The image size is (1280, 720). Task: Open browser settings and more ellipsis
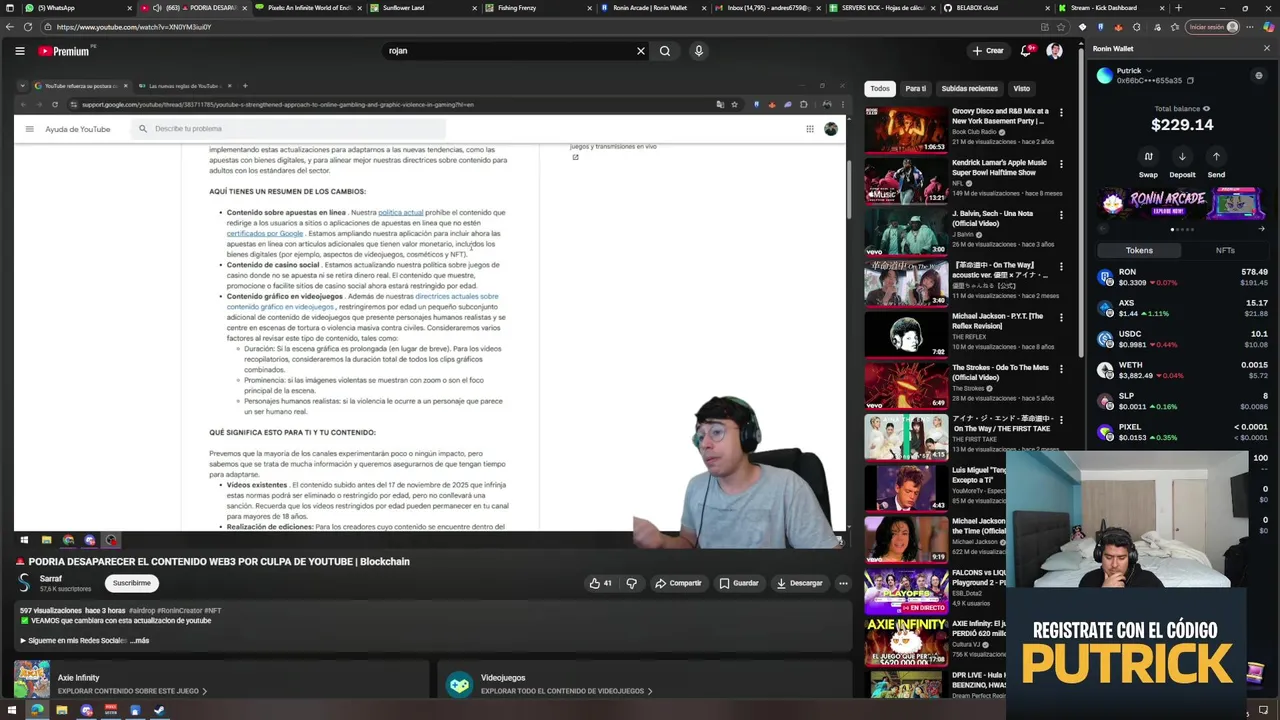[1248, 27]
